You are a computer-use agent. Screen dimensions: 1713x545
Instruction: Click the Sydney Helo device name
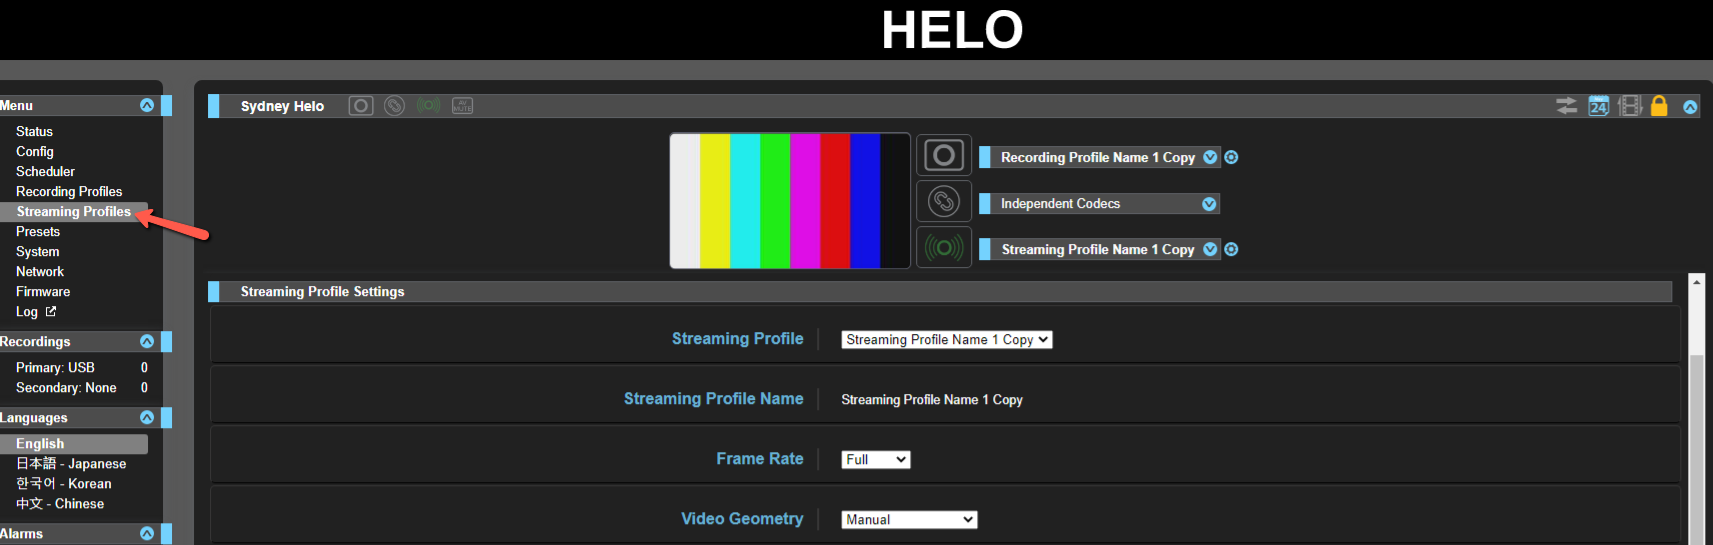click(x=282, y=106)
